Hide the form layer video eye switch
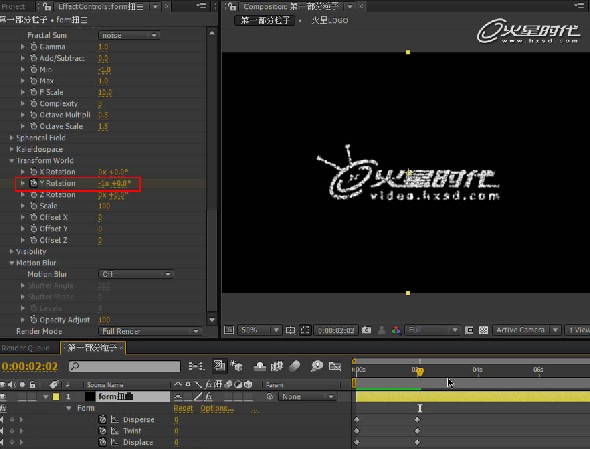 coord(3,396)
